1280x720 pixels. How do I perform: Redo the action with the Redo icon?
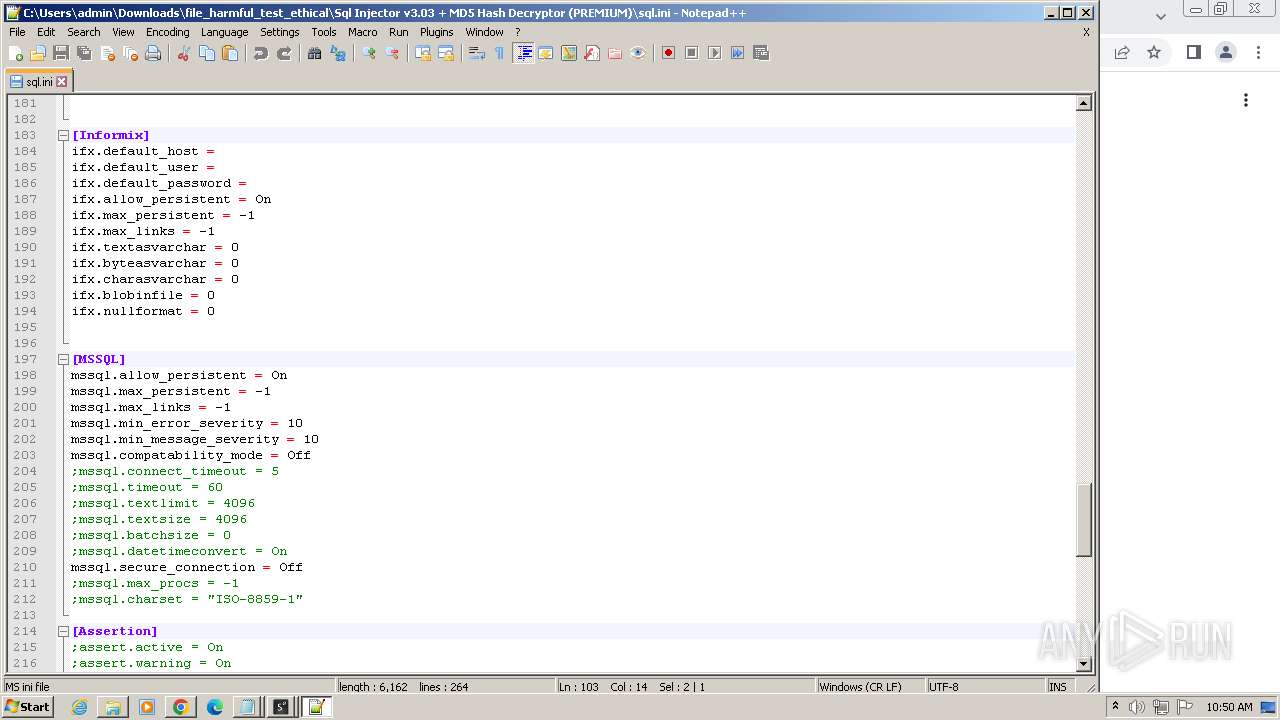[284, 53]
